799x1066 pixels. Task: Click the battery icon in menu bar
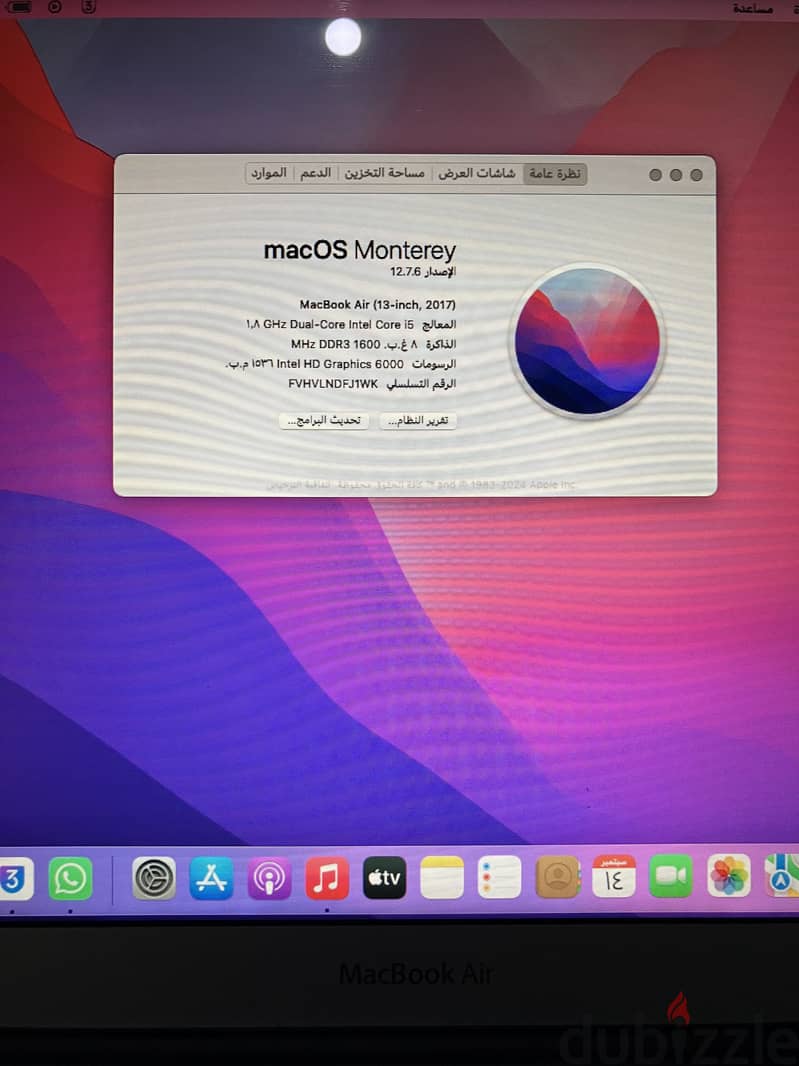click(18, 7)
